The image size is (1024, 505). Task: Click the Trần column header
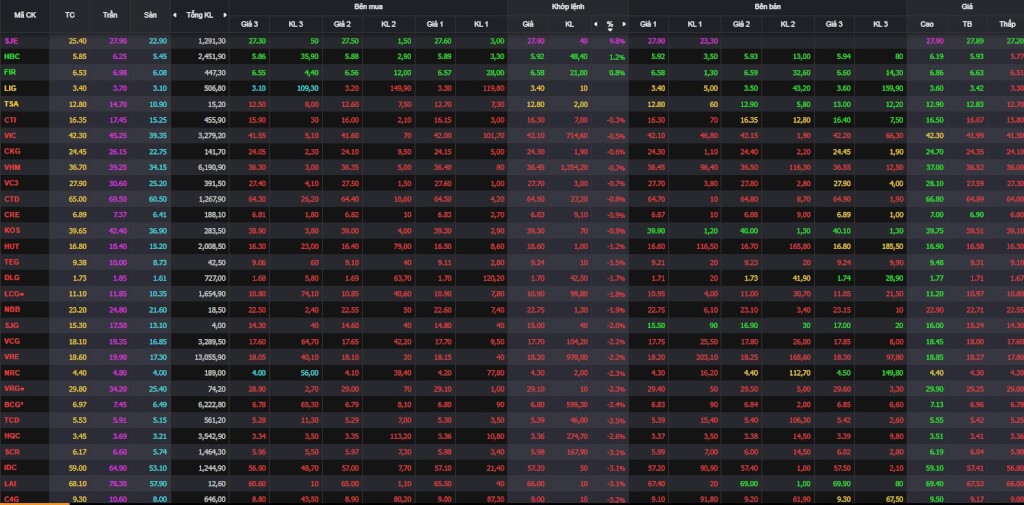pyautogui.click(x=110, y=14)
